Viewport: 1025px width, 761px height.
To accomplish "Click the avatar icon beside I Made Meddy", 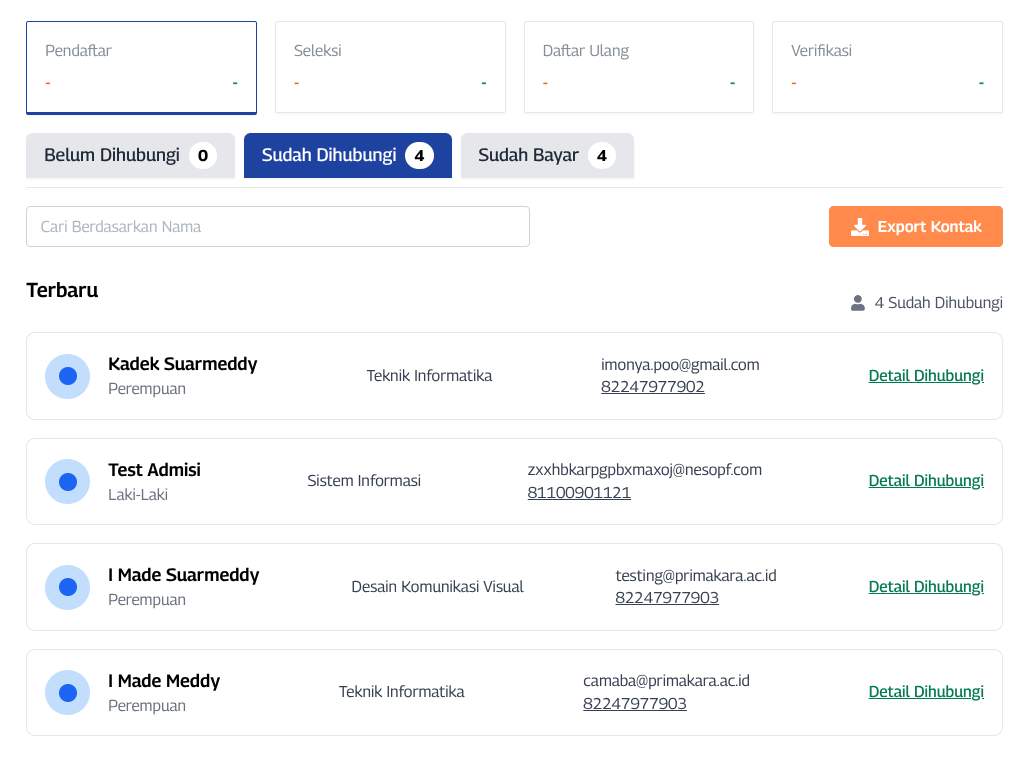I will coord(68,693).
